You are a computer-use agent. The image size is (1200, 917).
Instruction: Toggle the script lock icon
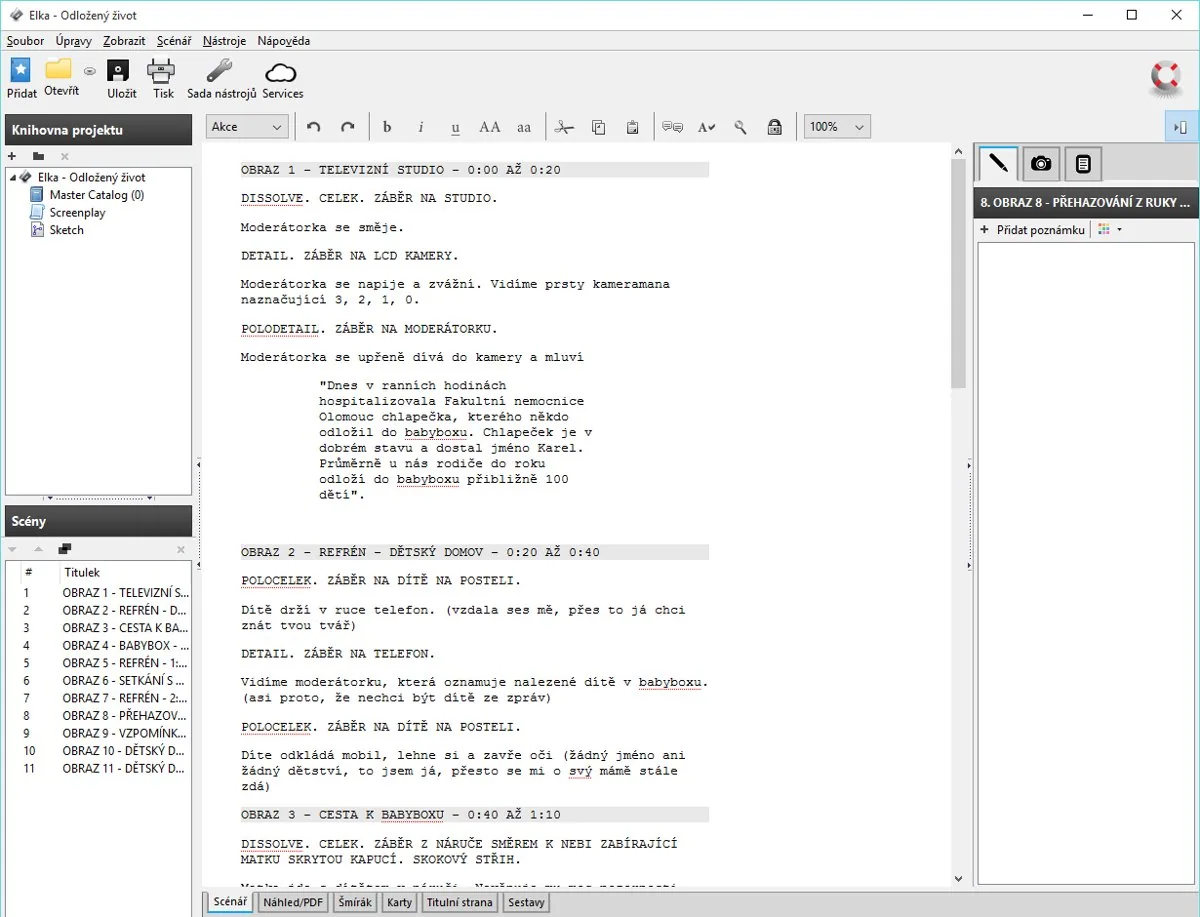click(x=774, y=127)
